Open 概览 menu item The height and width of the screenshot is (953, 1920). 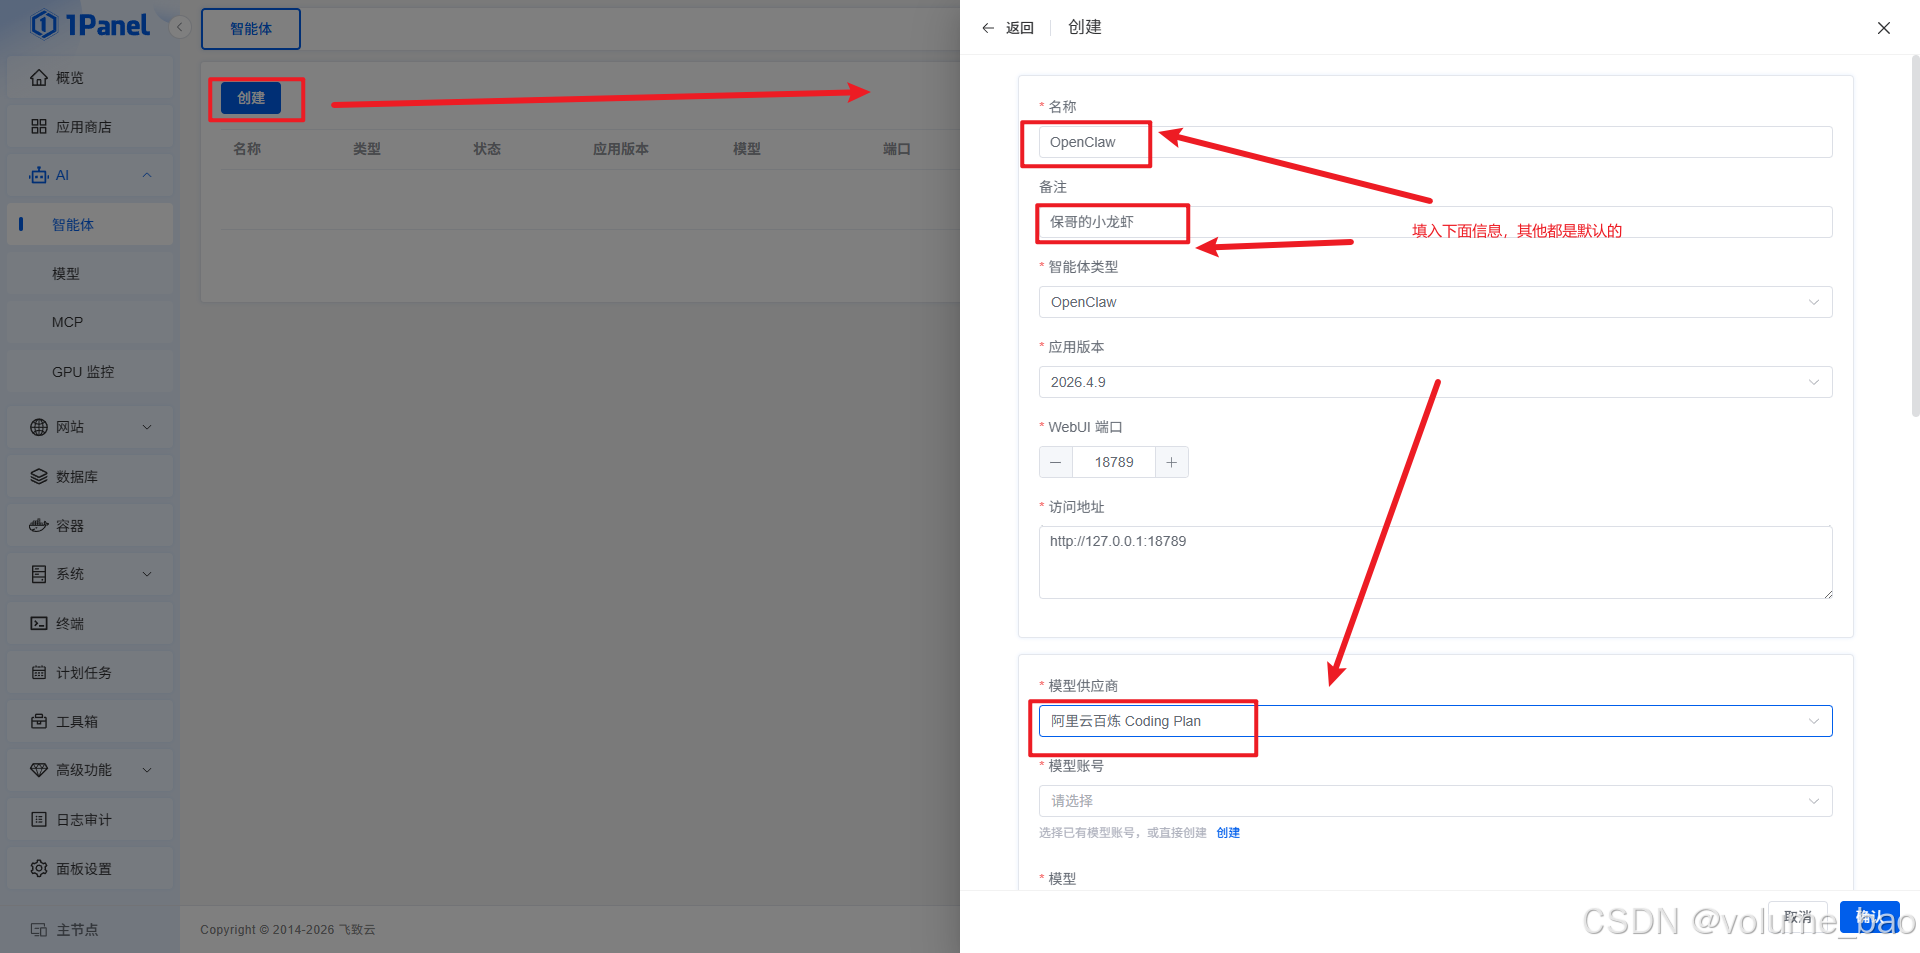tap(90, 78)
